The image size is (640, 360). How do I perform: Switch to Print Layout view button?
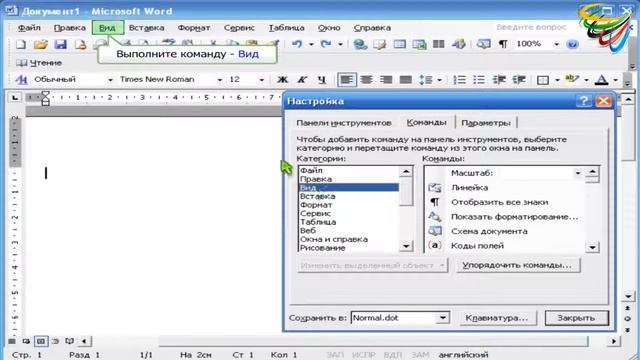point(41,341)
